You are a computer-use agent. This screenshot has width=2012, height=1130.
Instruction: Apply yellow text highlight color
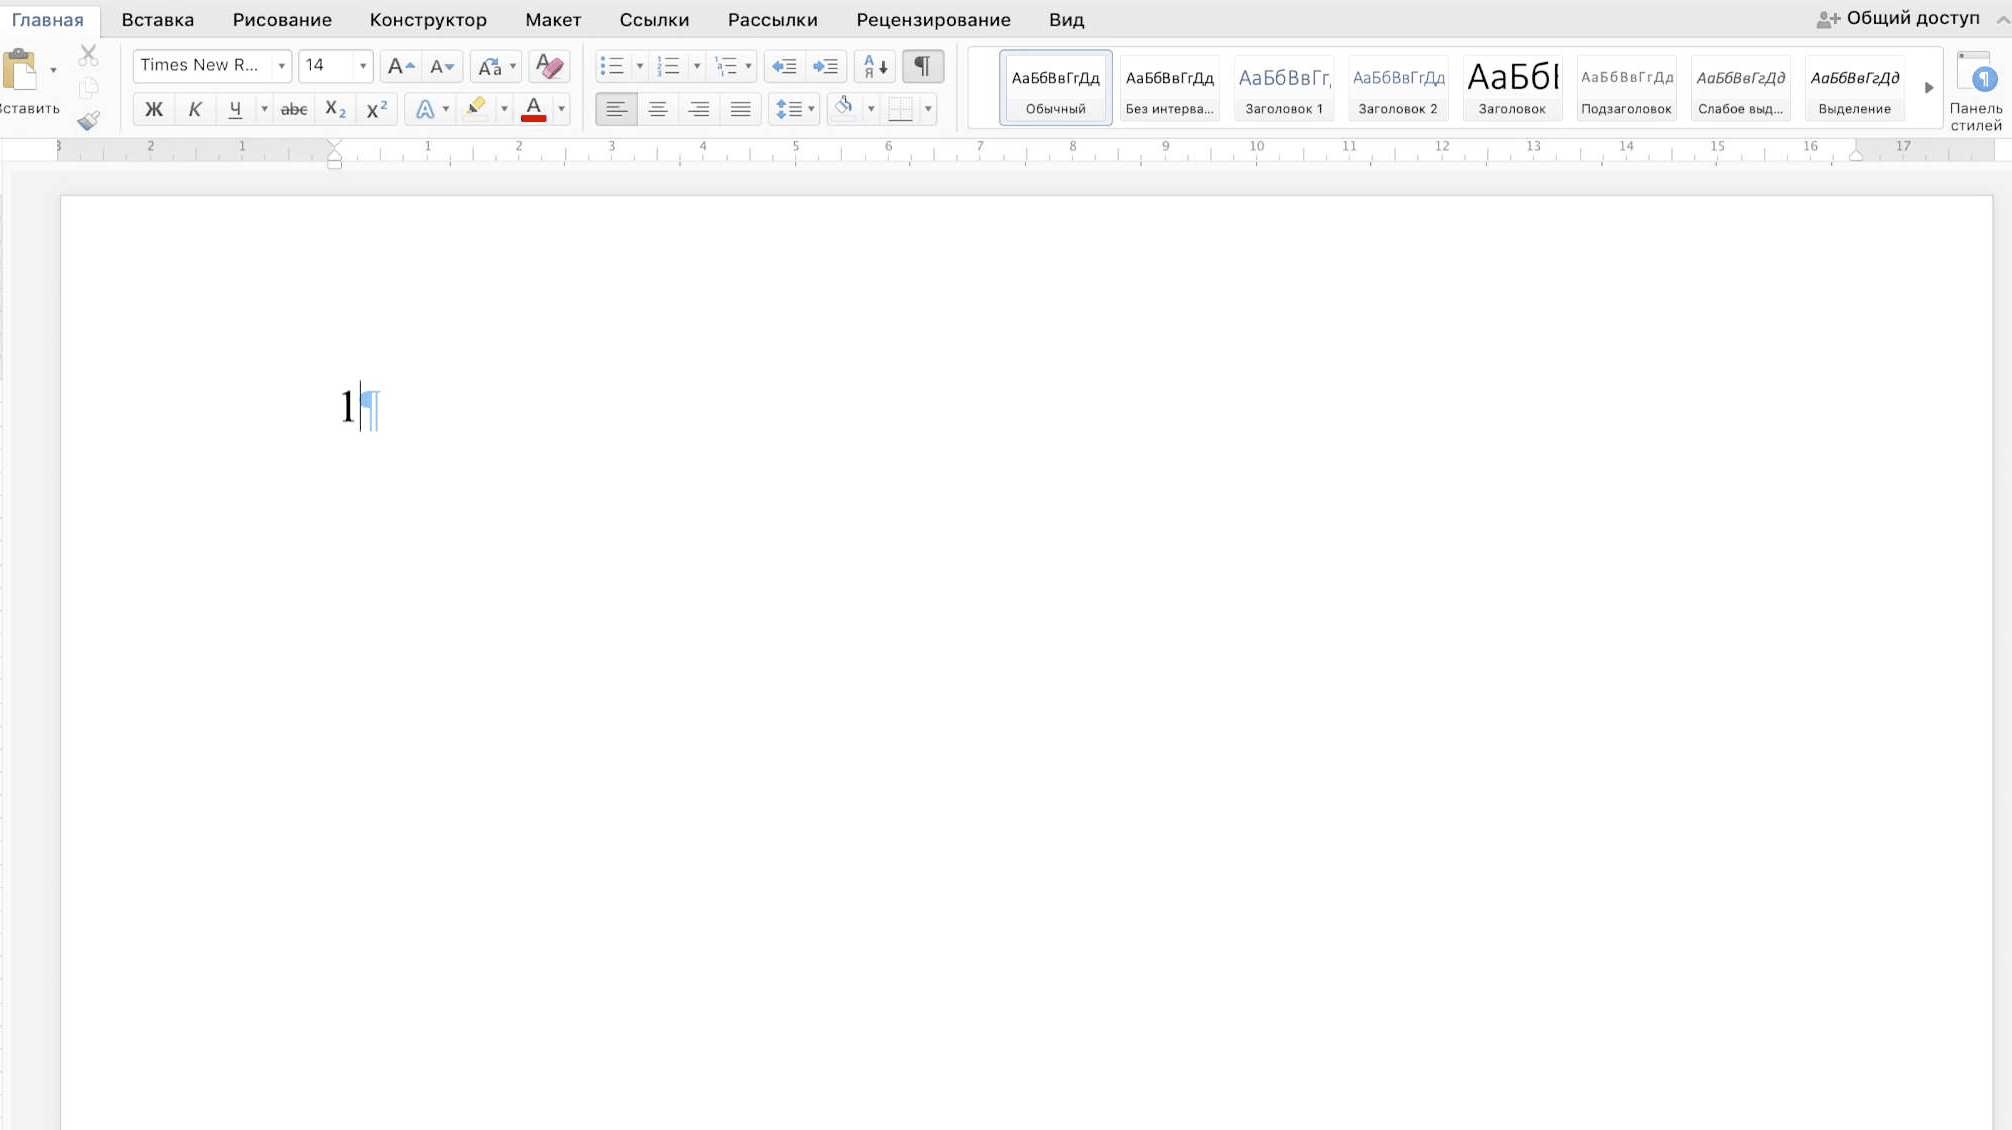477,108
